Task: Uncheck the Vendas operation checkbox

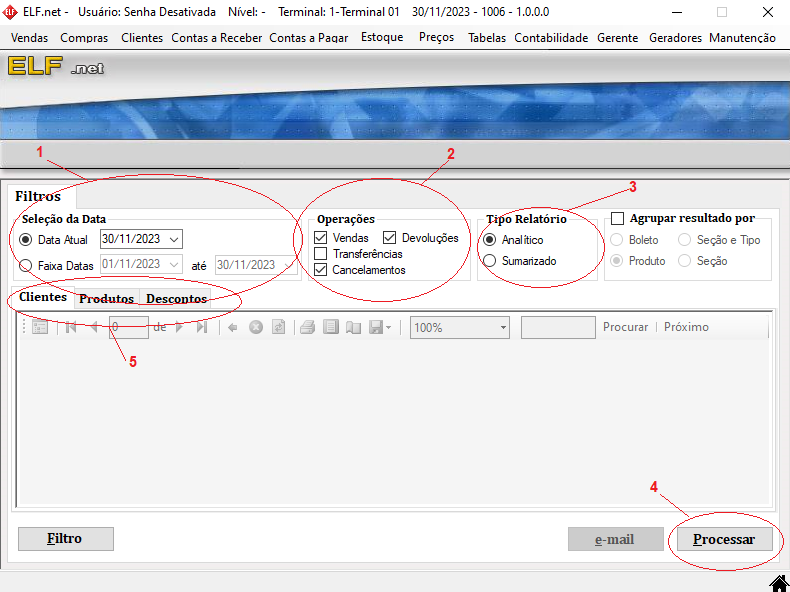Action: [320, 237]
